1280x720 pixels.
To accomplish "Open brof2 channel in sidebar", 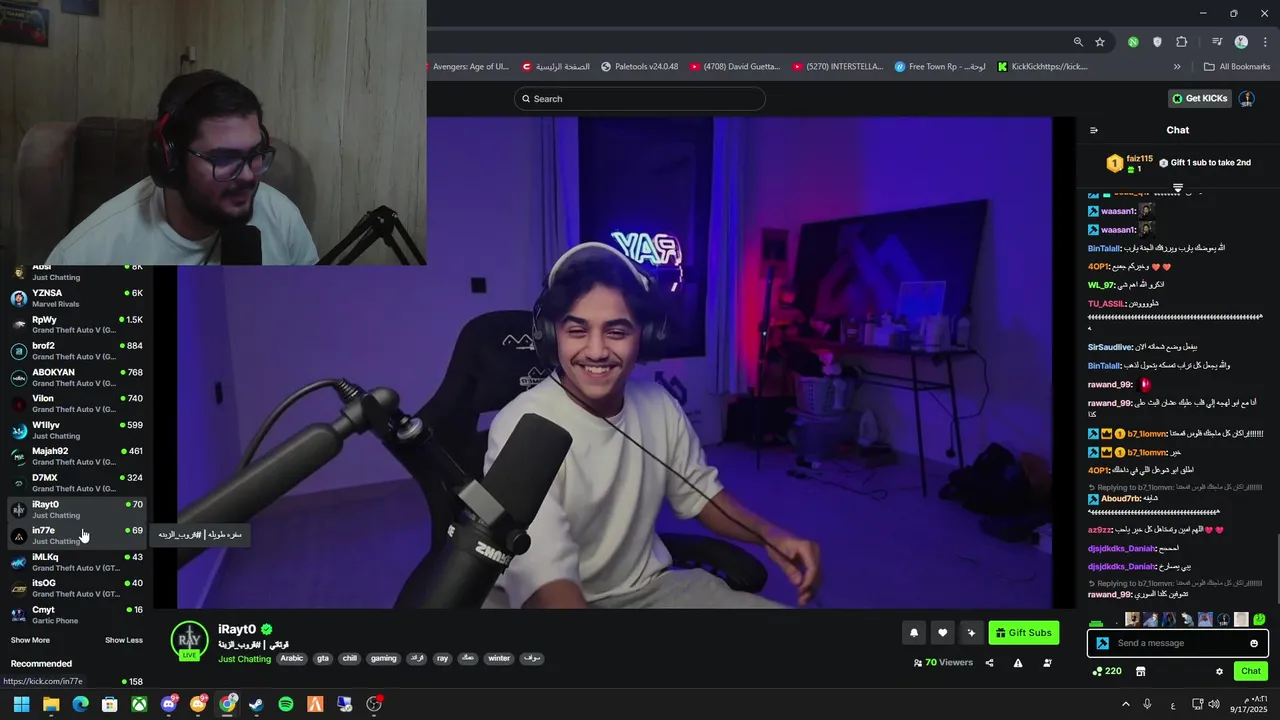I will coord(76,351).
